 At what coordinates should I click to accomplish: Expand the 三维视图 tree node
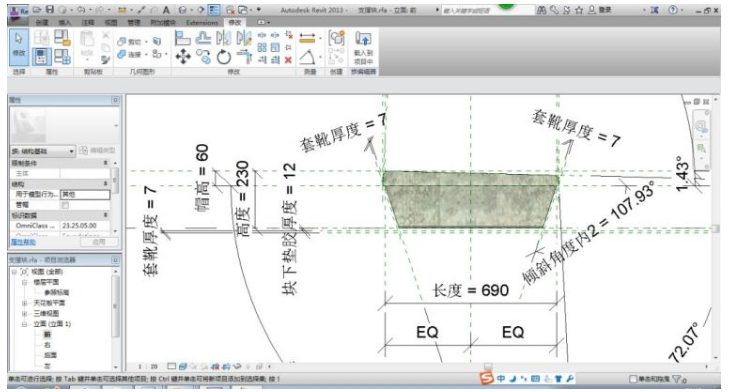25,313
